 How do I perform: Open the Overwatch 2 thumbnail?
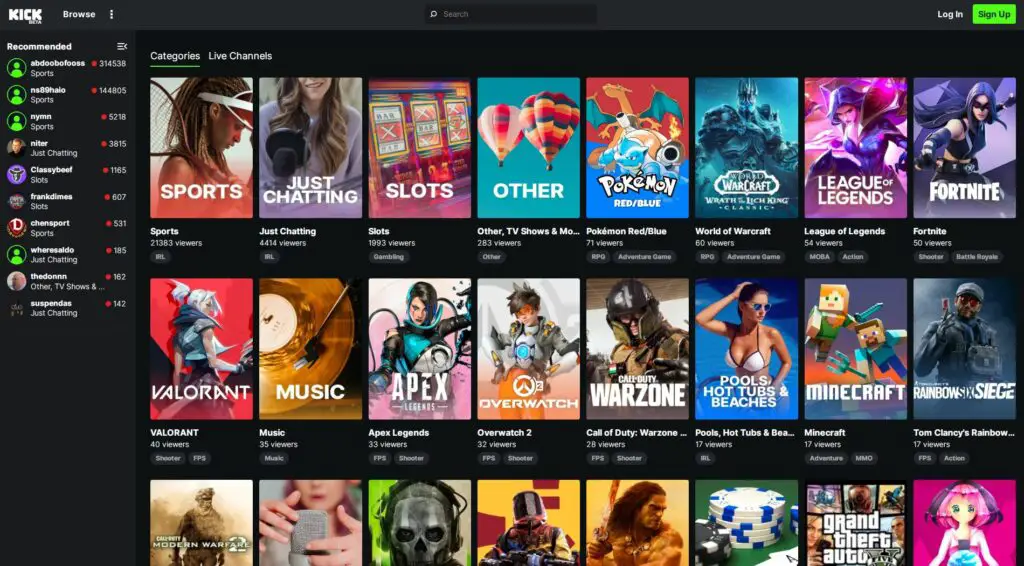point(528,349)
